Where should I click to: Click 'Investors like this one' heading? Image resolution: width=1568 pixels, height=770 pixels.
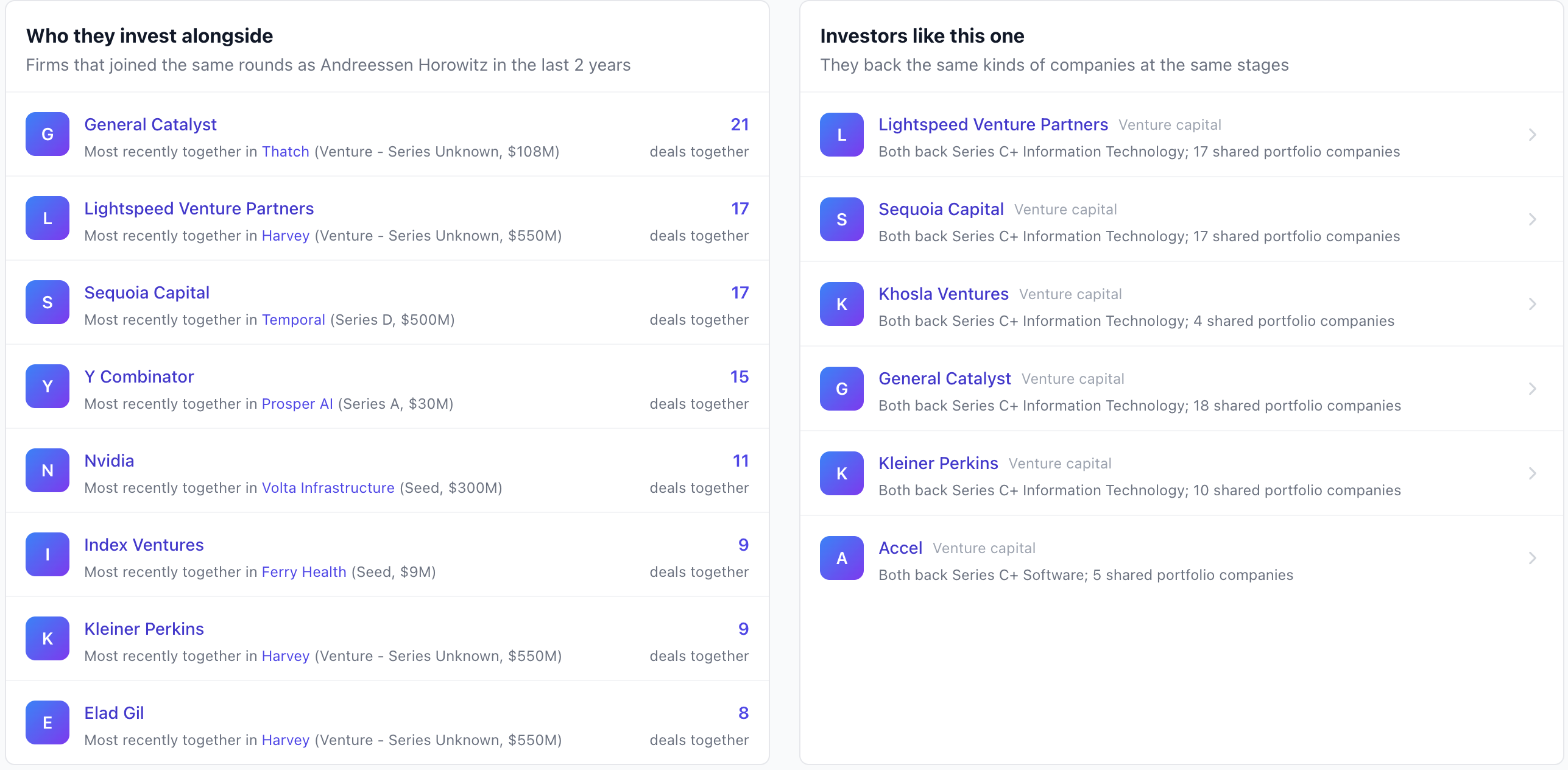(x=922, y=36)
